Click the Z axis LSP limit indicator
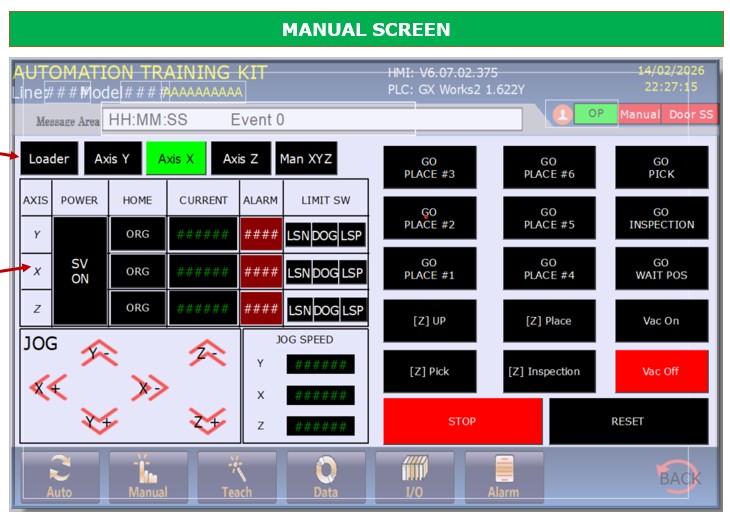This screenshot has height=518, width=730. coord(352,310)
